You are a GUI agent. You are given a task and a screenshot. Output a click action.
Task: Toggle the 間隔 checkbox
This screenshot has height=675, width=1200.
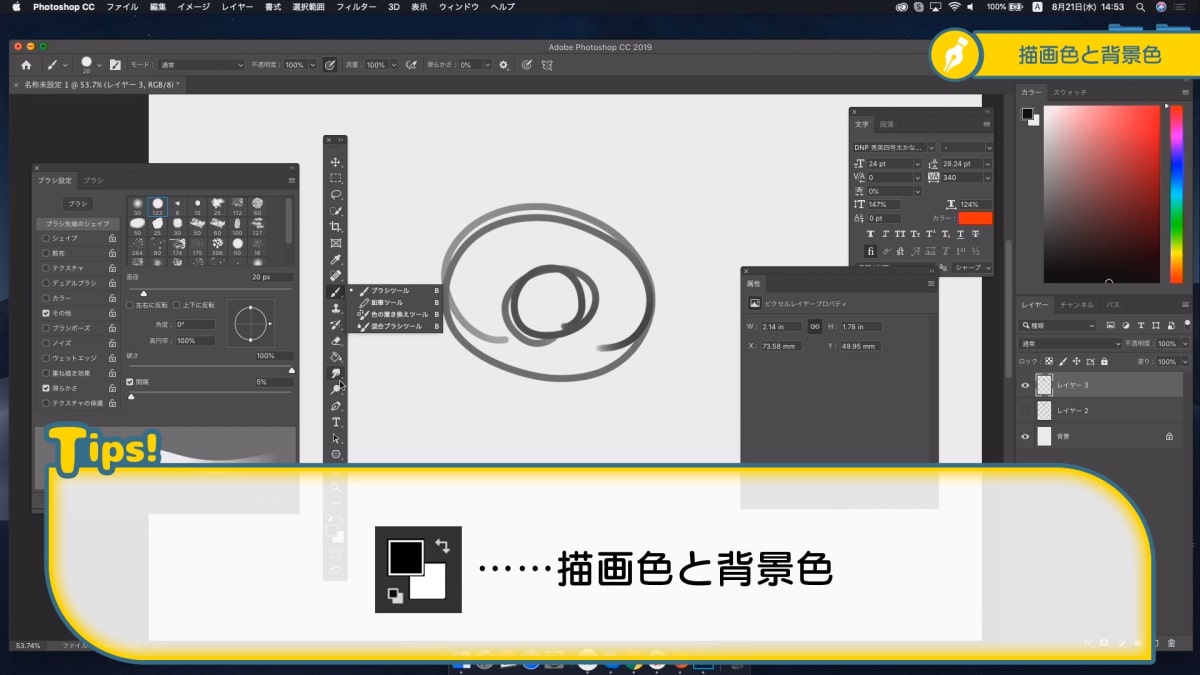click(130, 382)
